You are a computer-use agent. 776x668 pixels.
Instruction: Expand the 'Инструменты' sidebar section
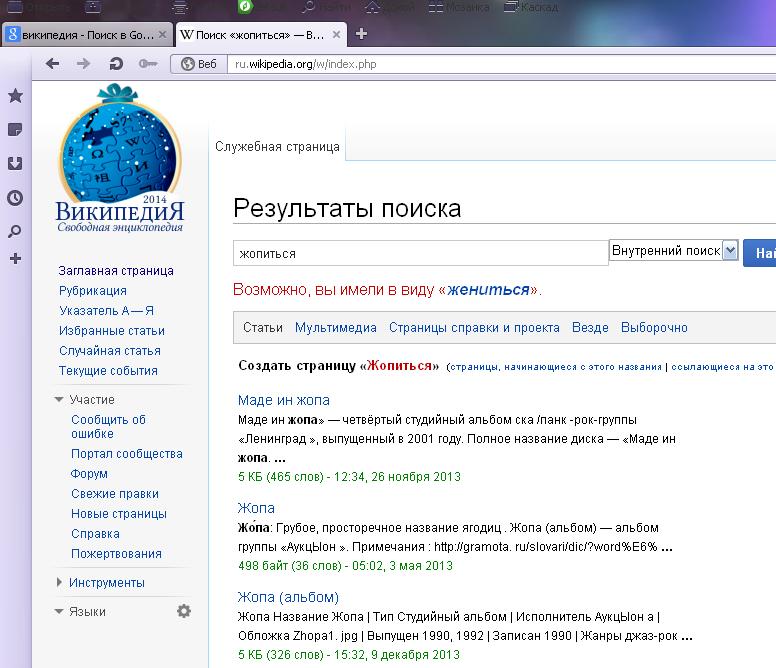coord(58,582)
